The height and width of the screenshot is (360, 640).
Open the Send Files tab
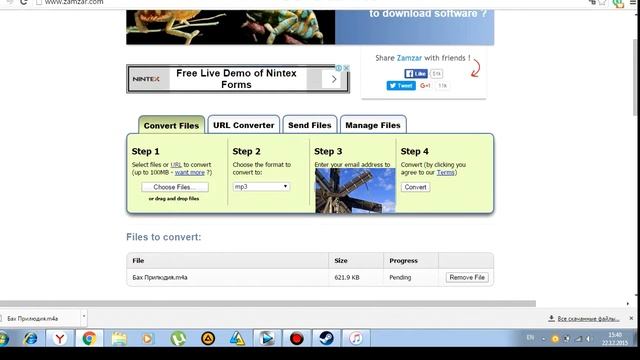point(310,125)
